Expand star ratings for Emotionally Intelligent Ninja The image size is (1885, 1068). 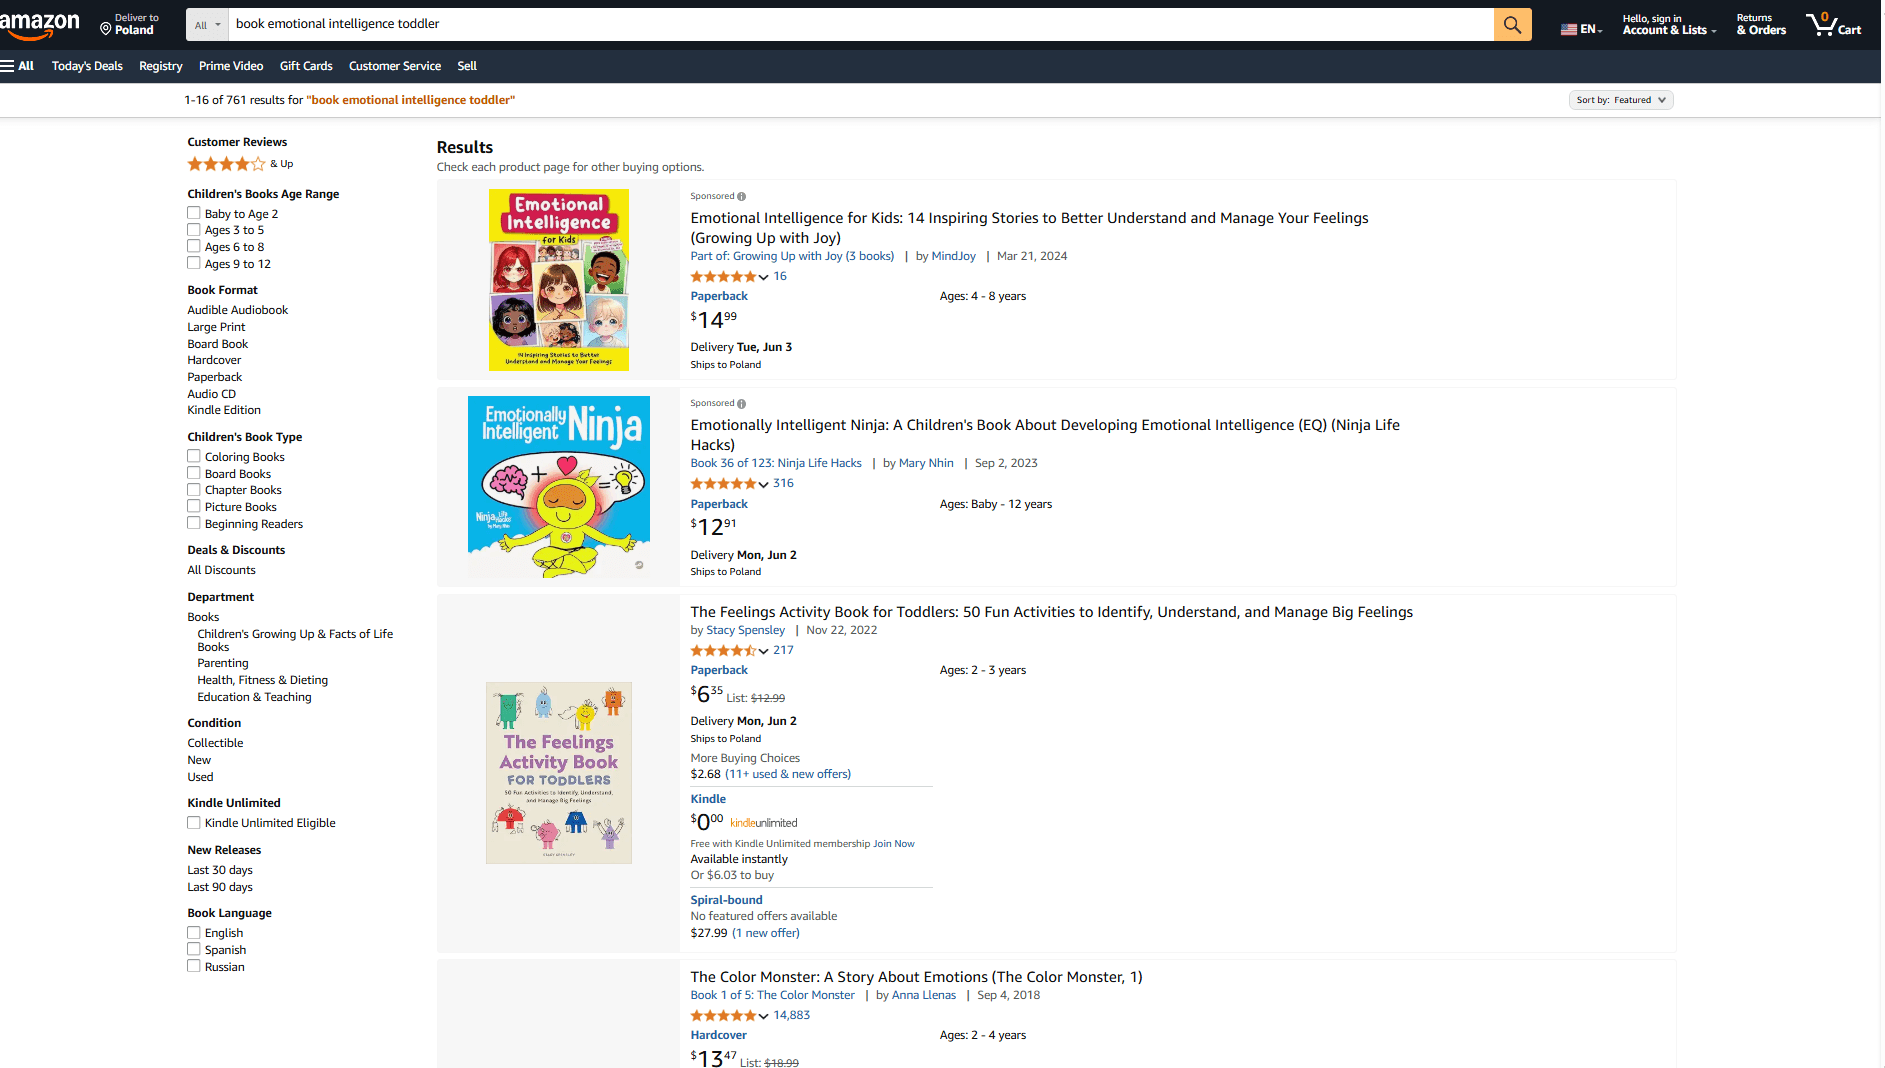point(765,484)
